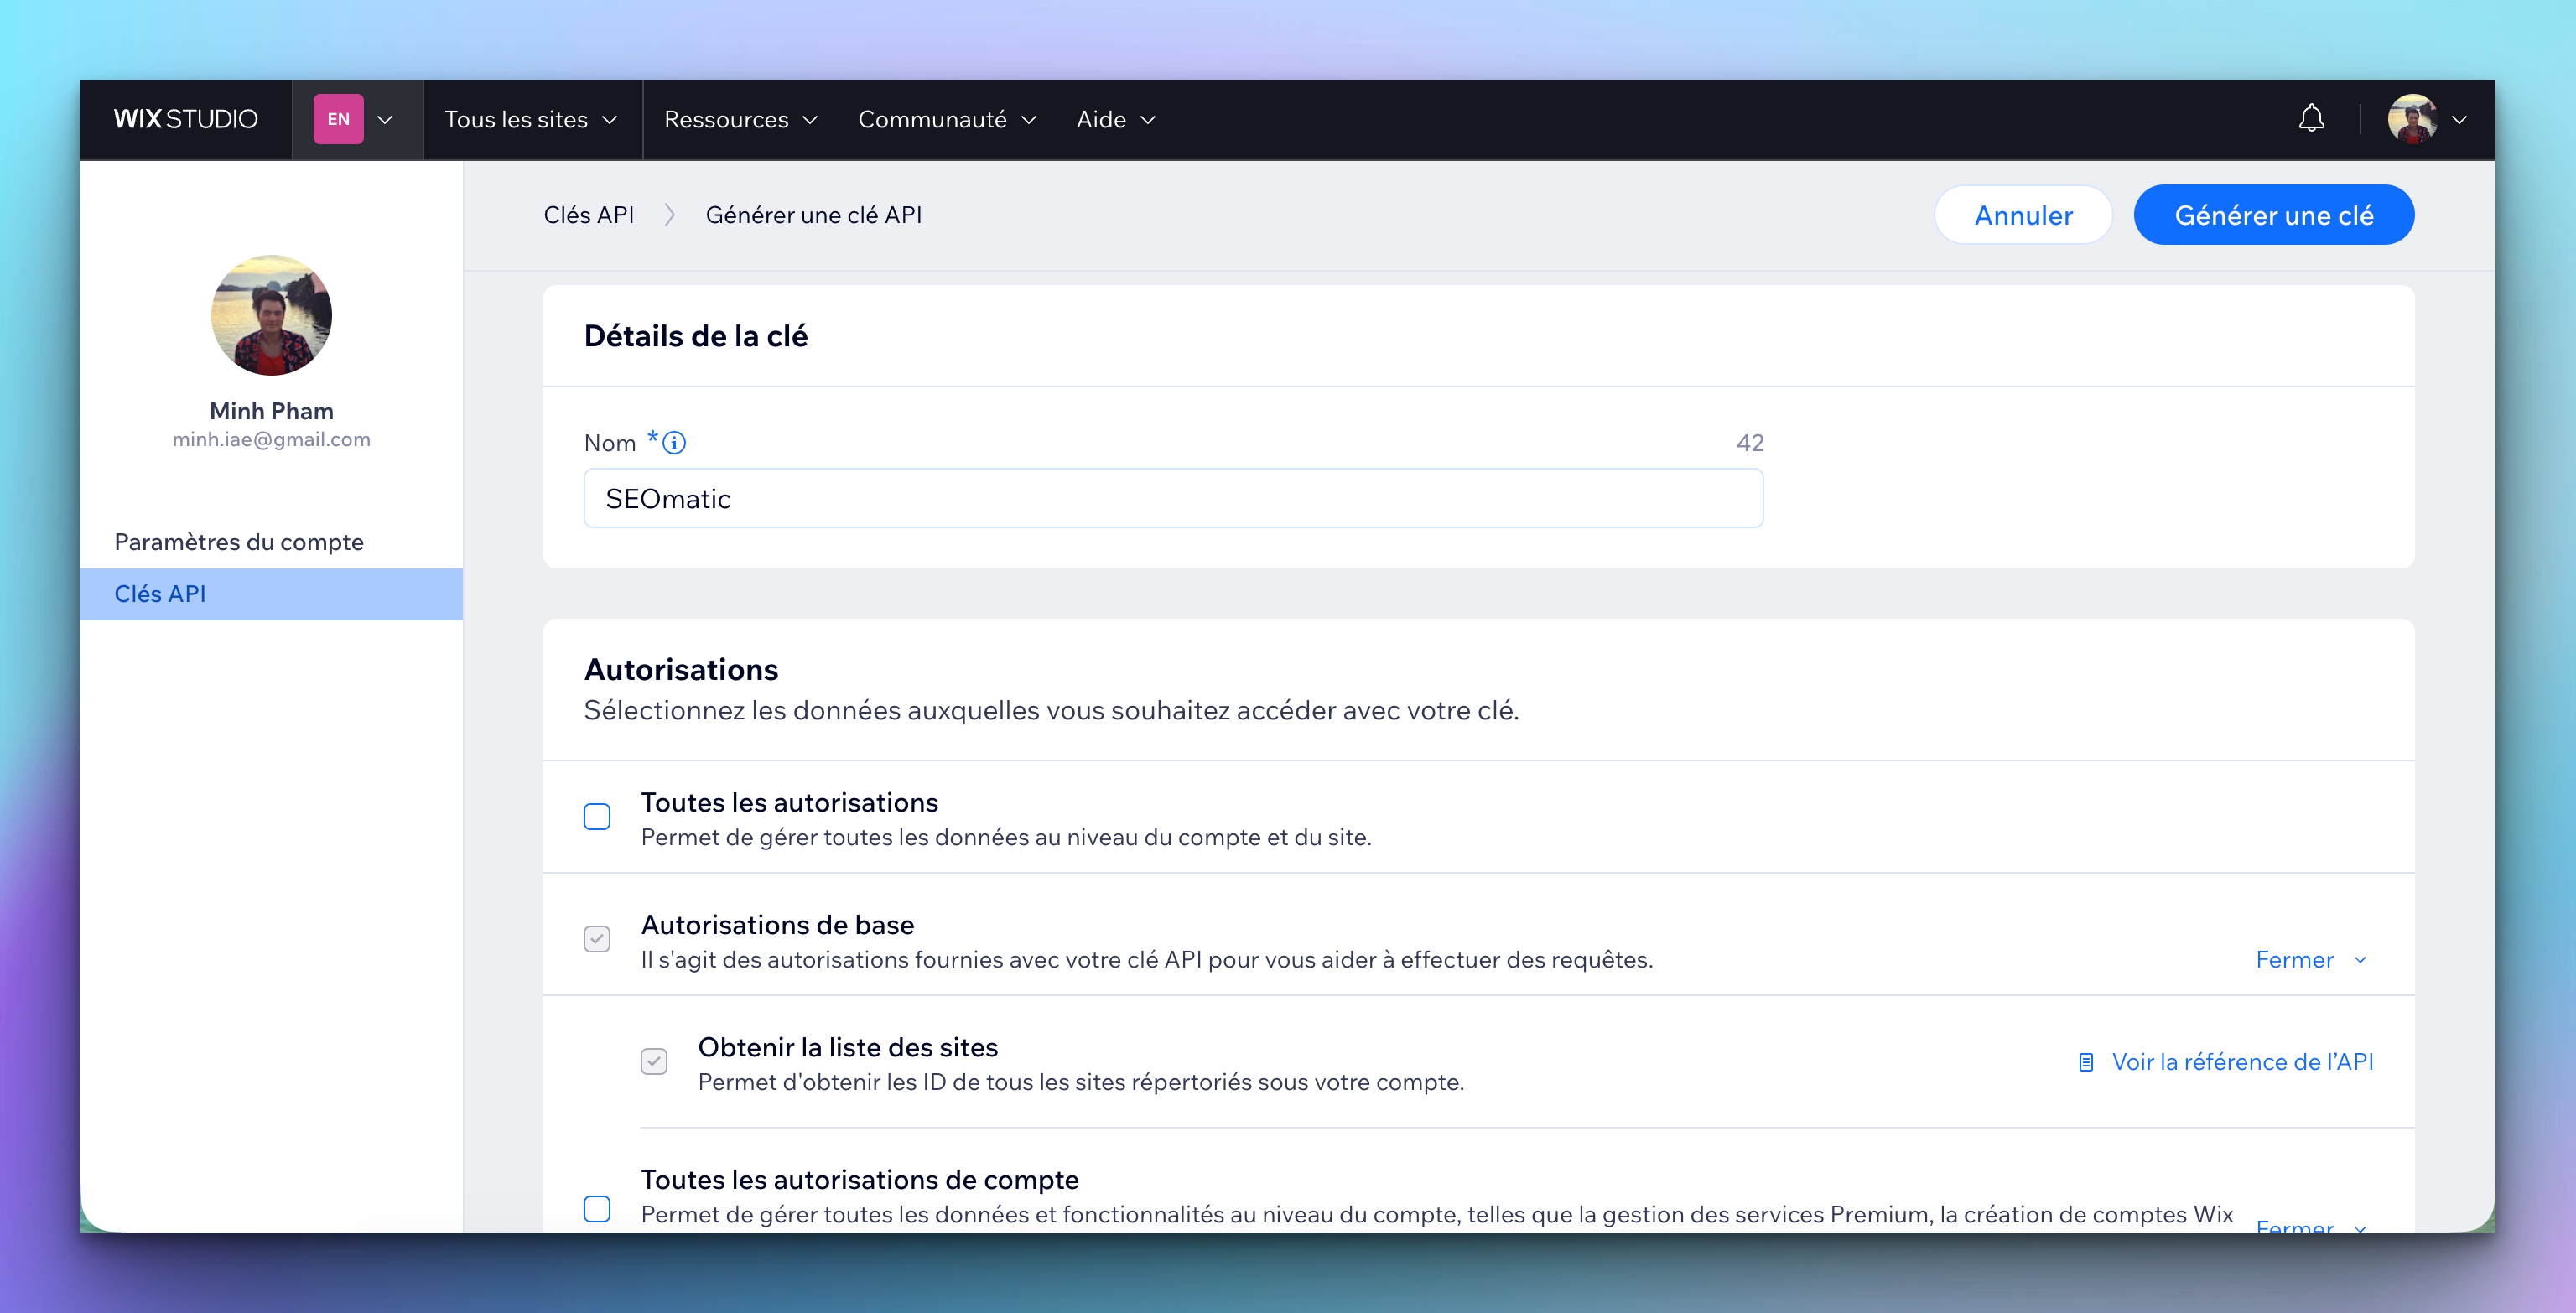Expand the account menu arrow beside the avatar
Screen dimensions: 2576x1313
2460,120
